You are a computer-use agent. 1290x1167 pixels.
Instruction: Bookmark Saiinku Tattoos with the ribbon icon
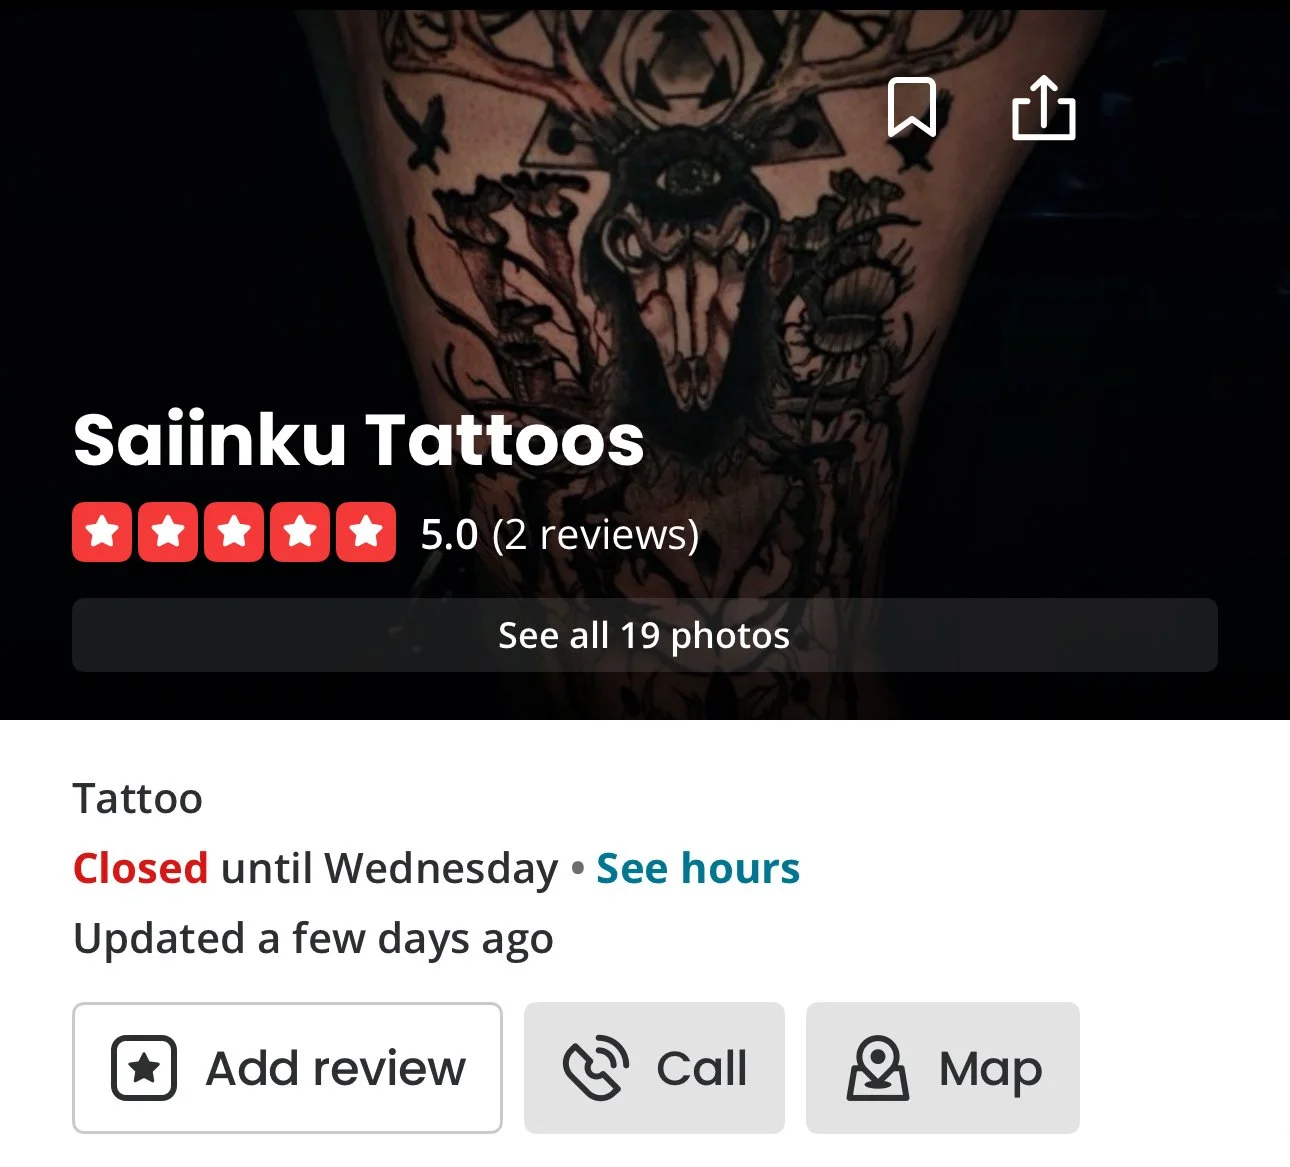tap(912, 107)
